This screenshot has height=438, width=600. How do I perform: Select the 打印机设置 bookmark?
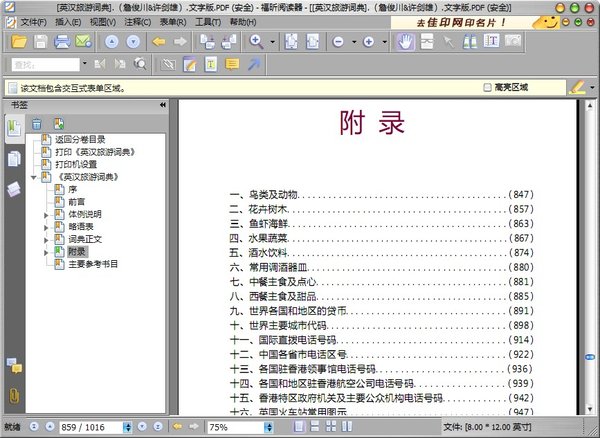point(76,164)
